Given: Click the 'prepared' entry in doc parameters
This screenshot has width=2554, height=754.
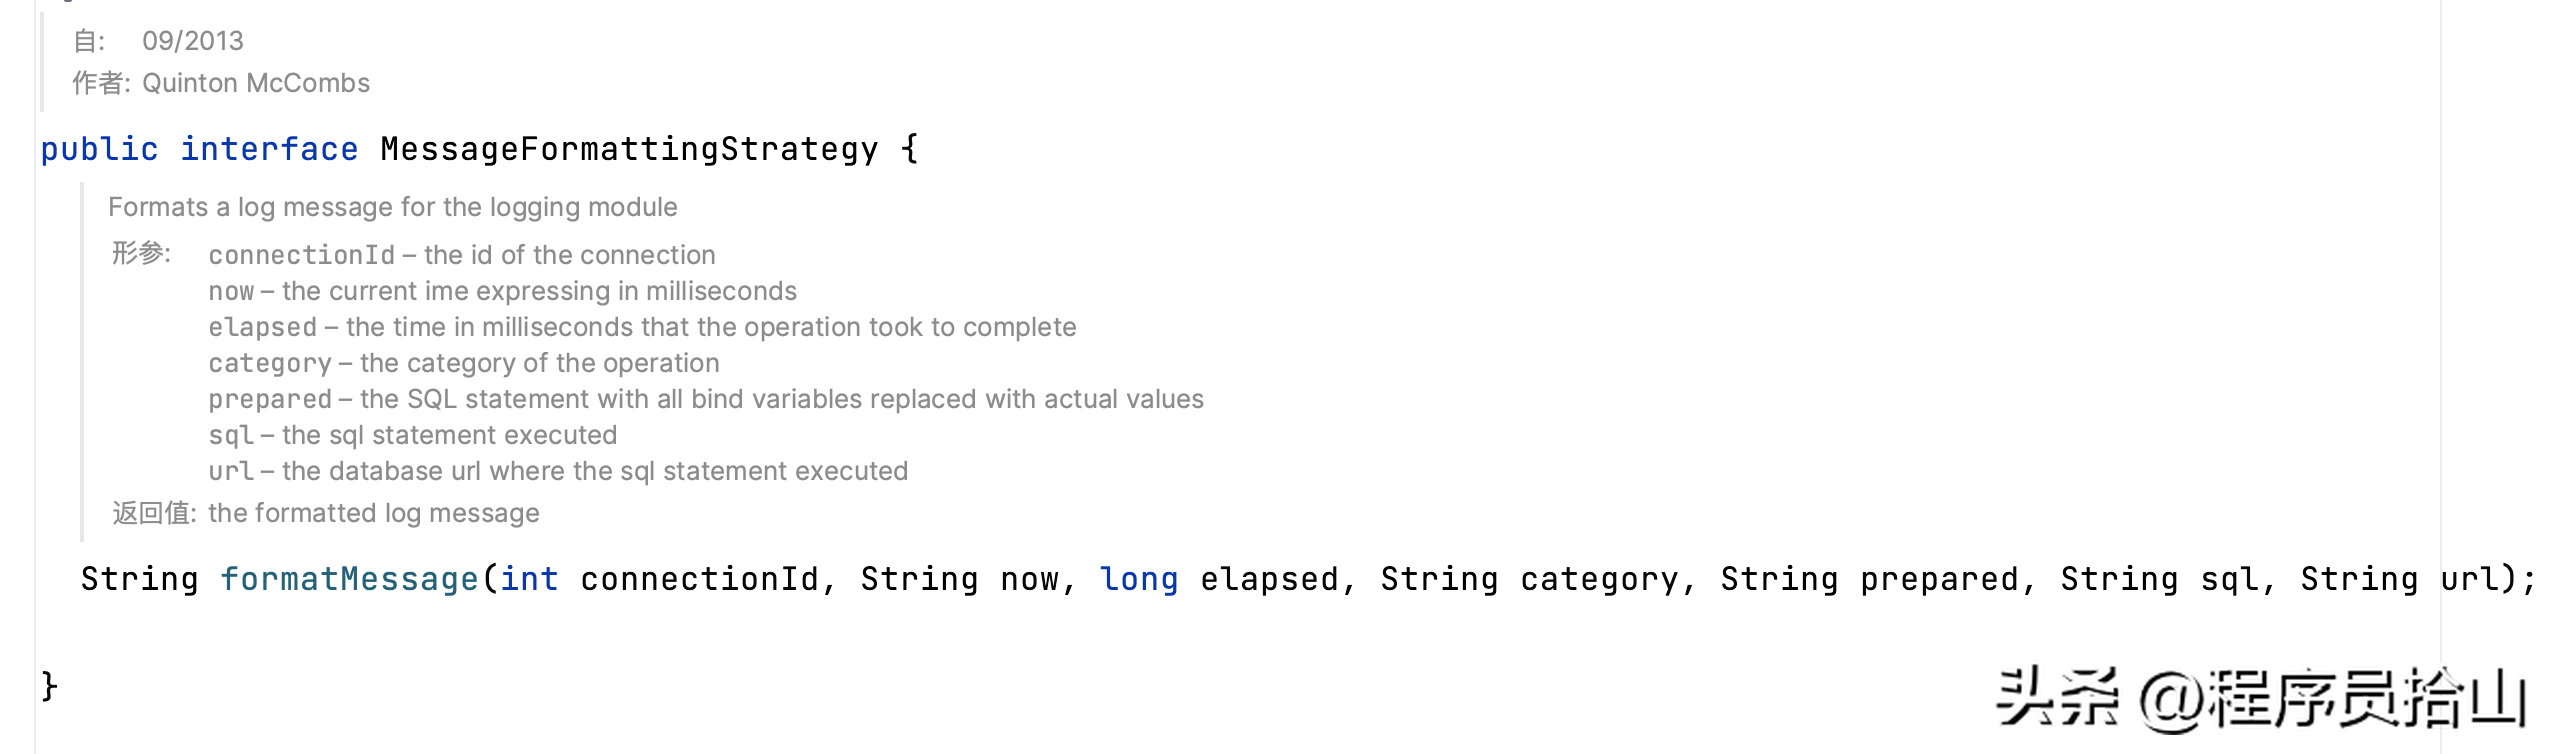Looking at the screenshot, I should pyautogui.click(x=269, y=399).
